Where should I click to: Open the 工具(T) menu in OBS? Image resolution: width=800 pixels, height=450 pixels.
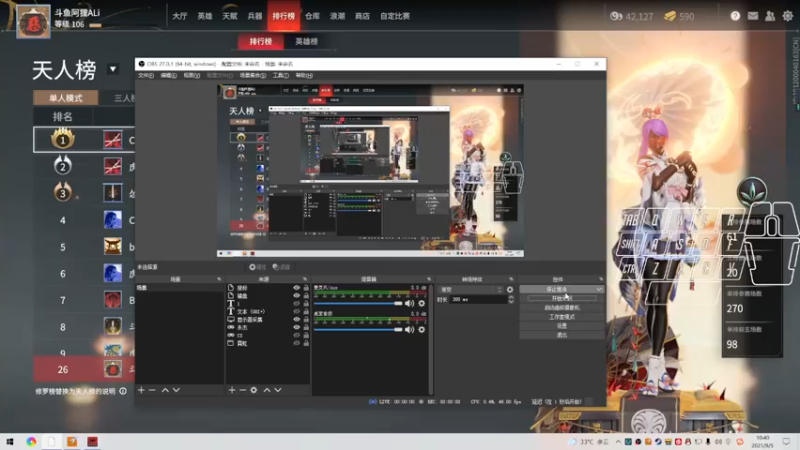[x=280, y=76]
